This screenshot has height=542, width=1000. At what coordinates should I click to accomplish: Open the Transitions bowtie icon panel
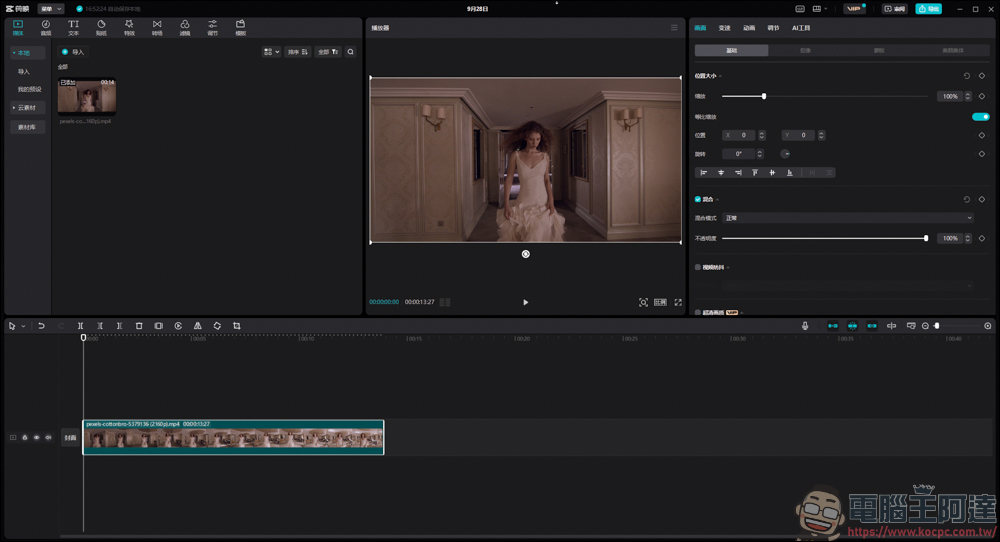[157, 27]
